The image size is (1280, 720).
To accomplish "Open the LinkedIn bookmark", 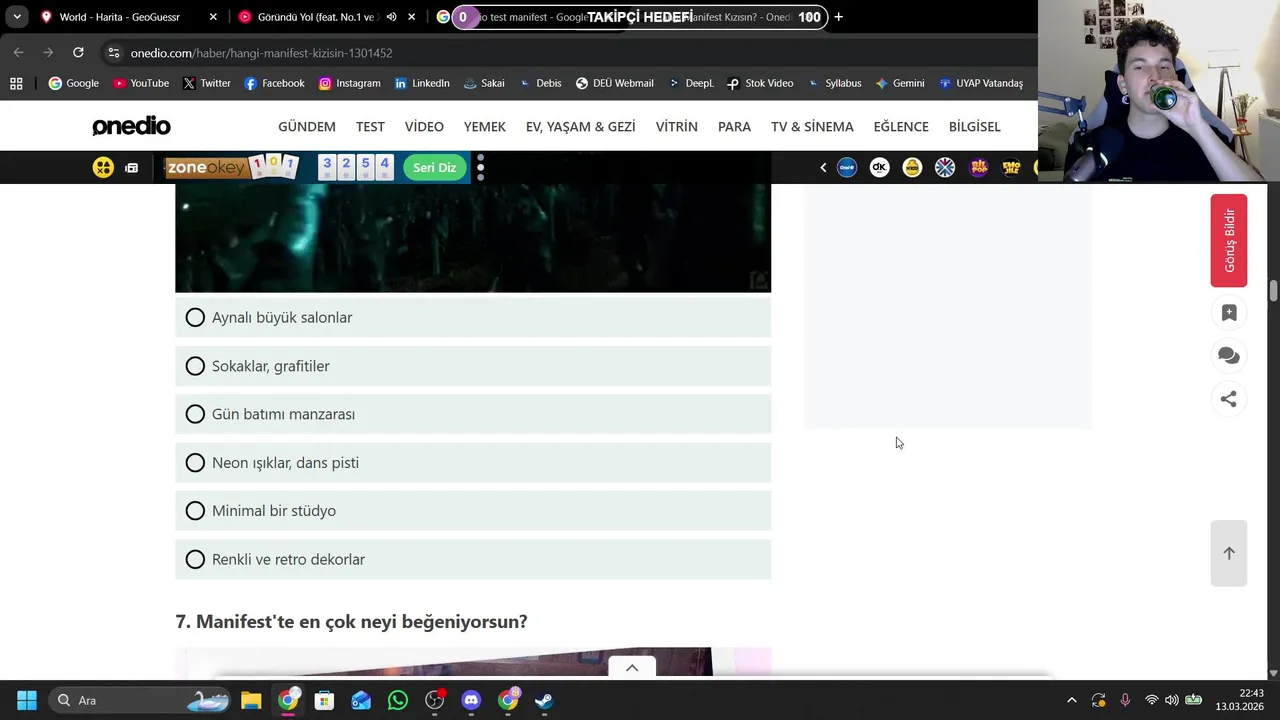I will (x=421, y=83).
